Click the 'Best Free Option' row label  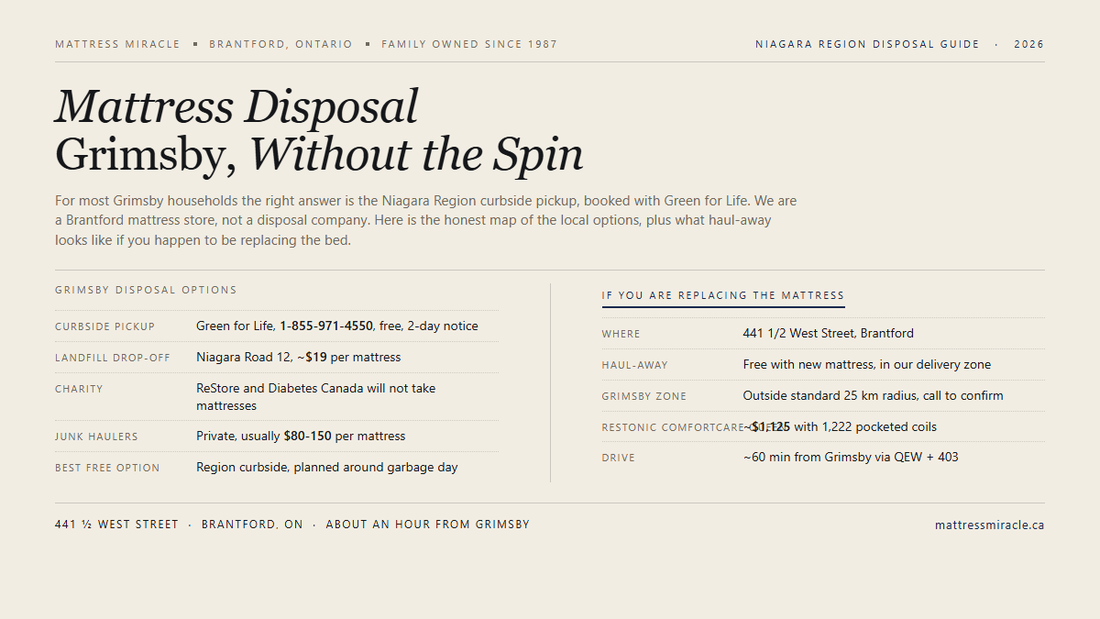(107, 467)
